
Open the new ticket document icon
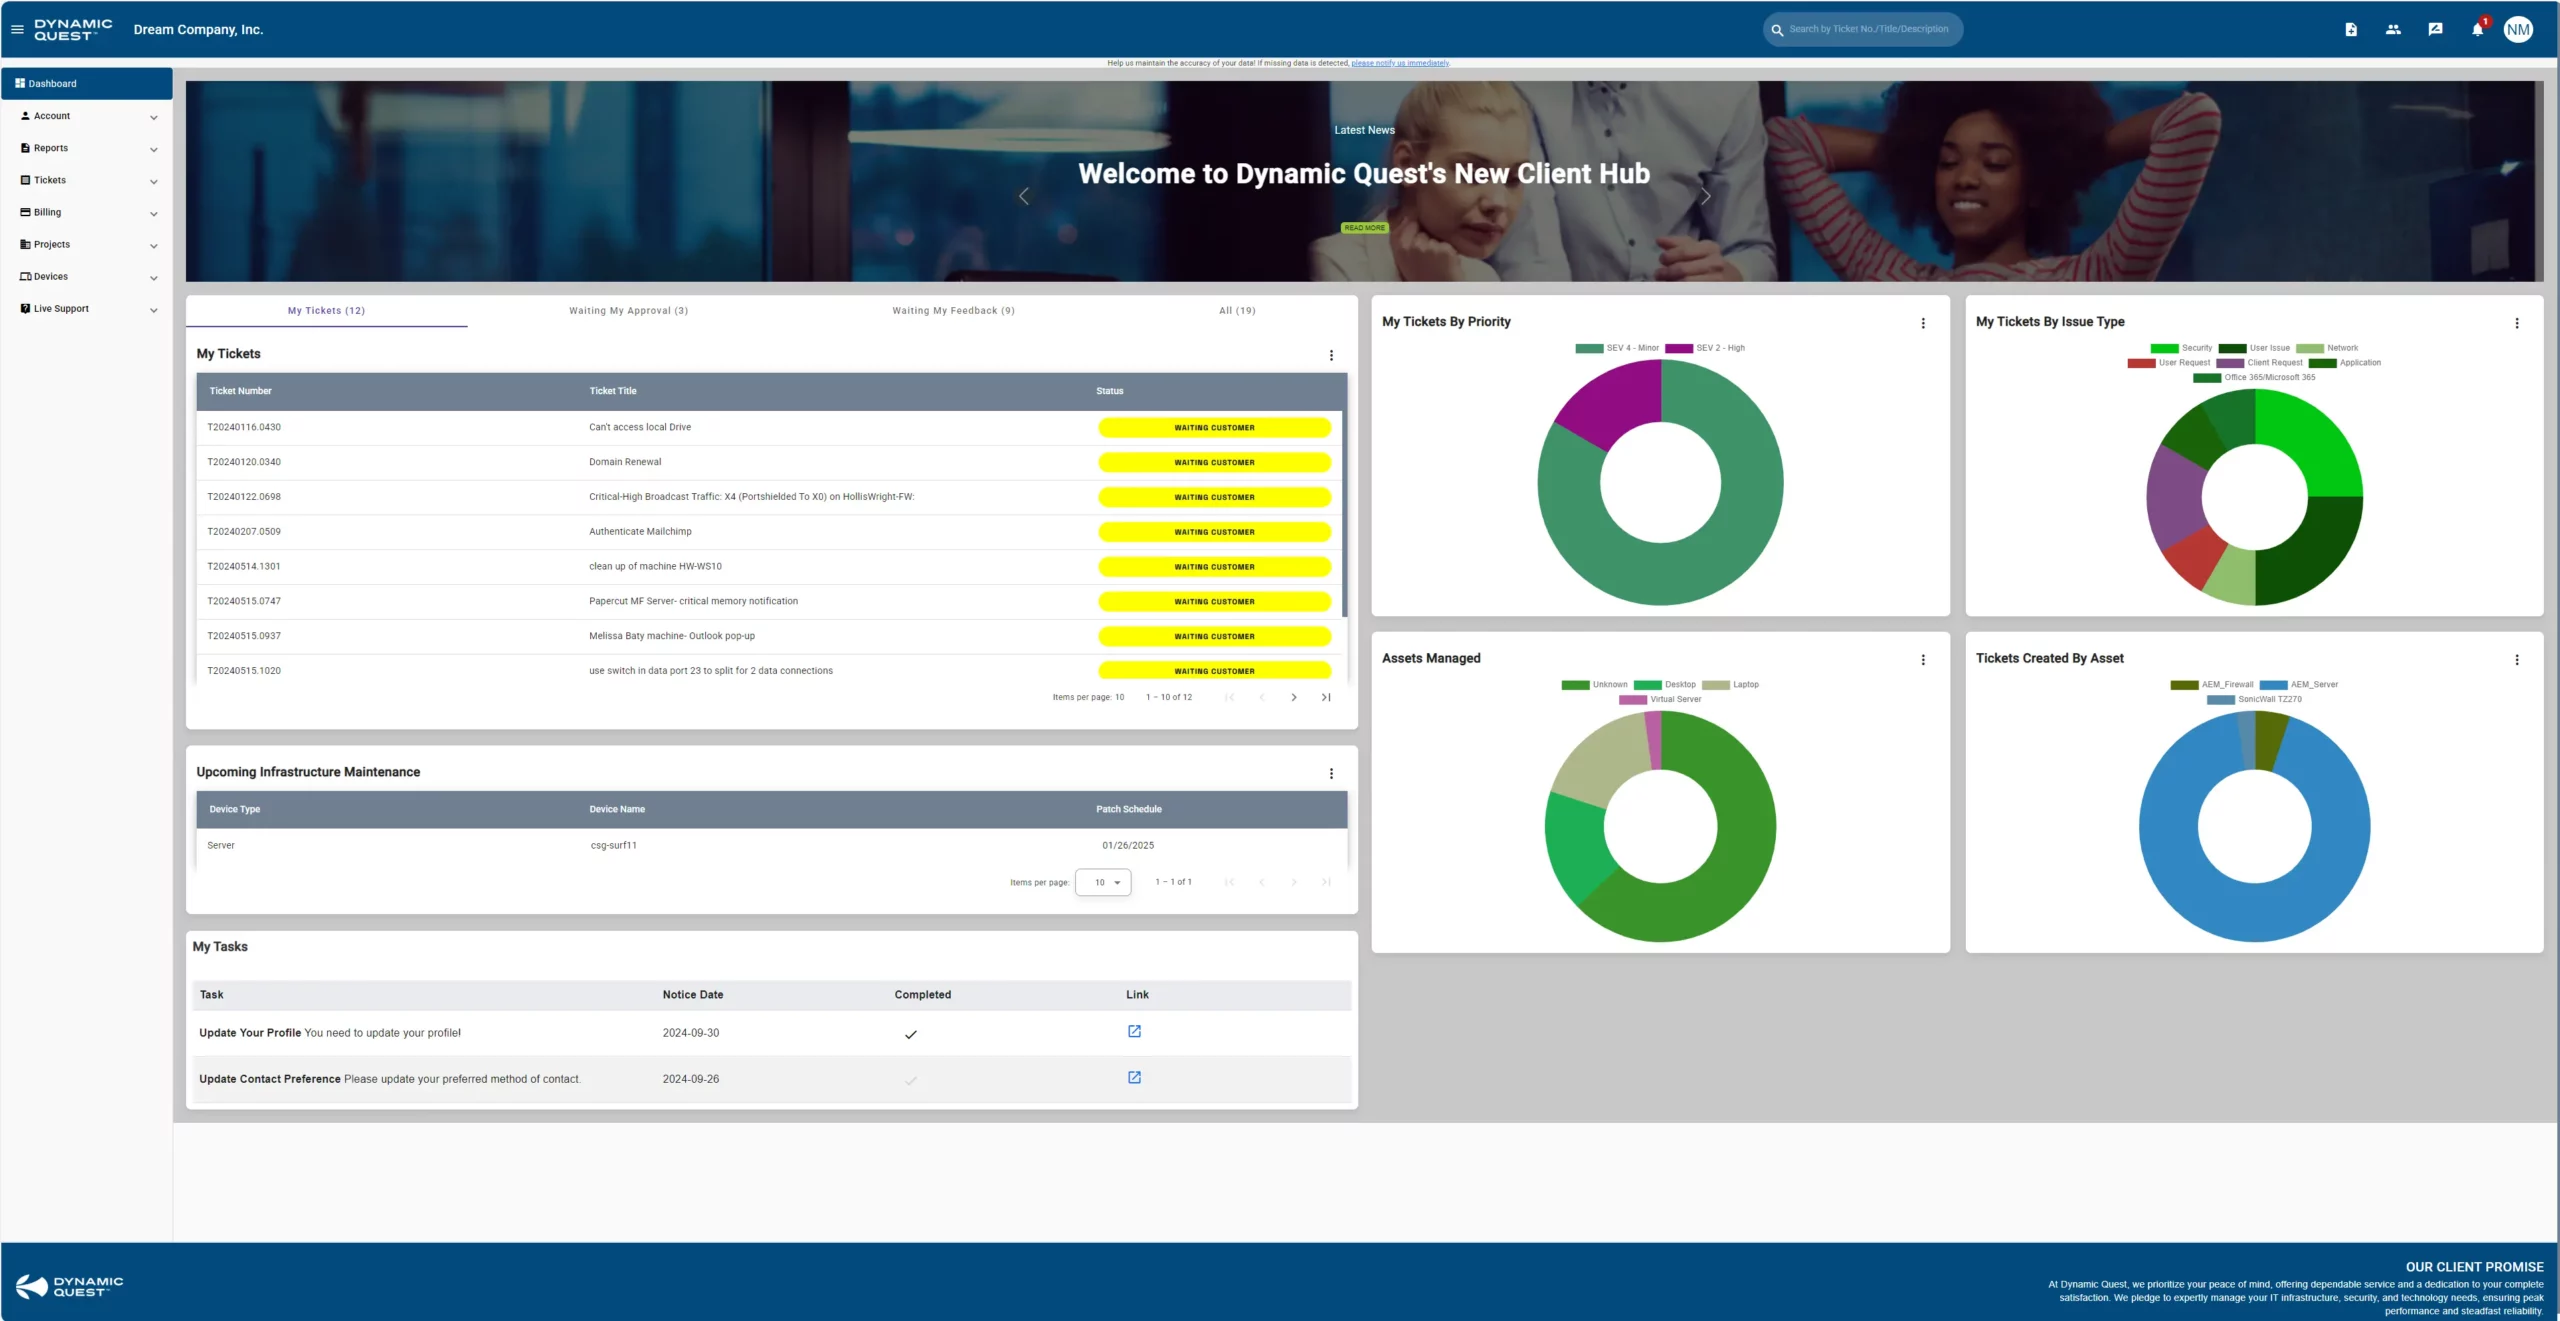point(2351,29)
